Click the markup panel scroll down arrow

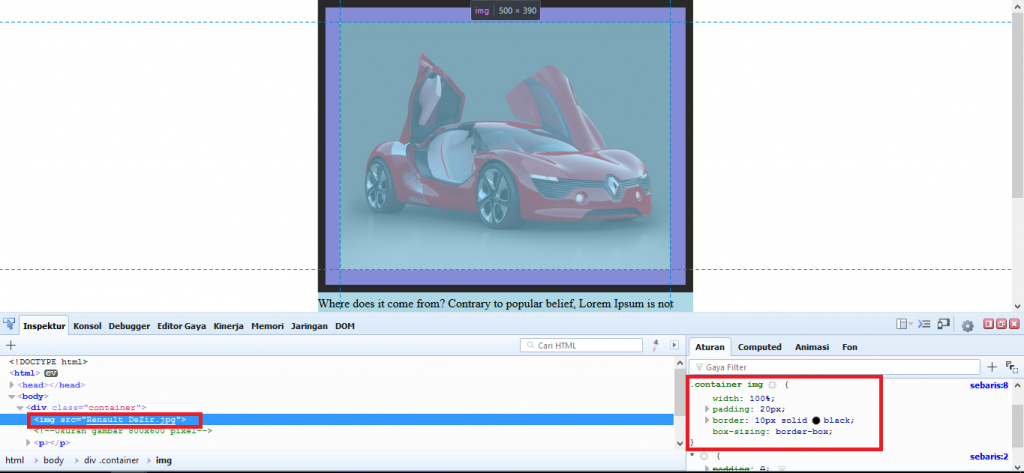tap(679, 444)
